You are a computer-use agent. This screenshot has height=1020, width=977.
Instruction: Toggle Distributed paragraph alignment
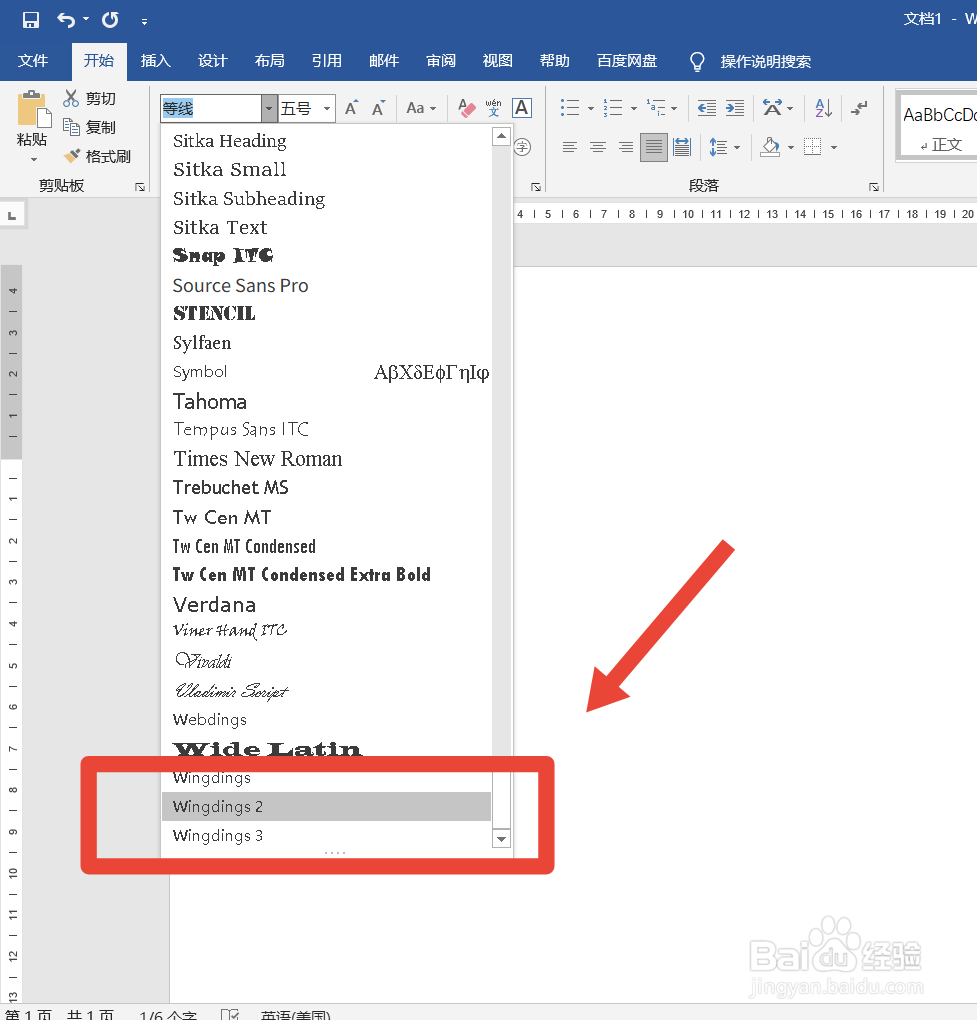(x=682, y=147)
